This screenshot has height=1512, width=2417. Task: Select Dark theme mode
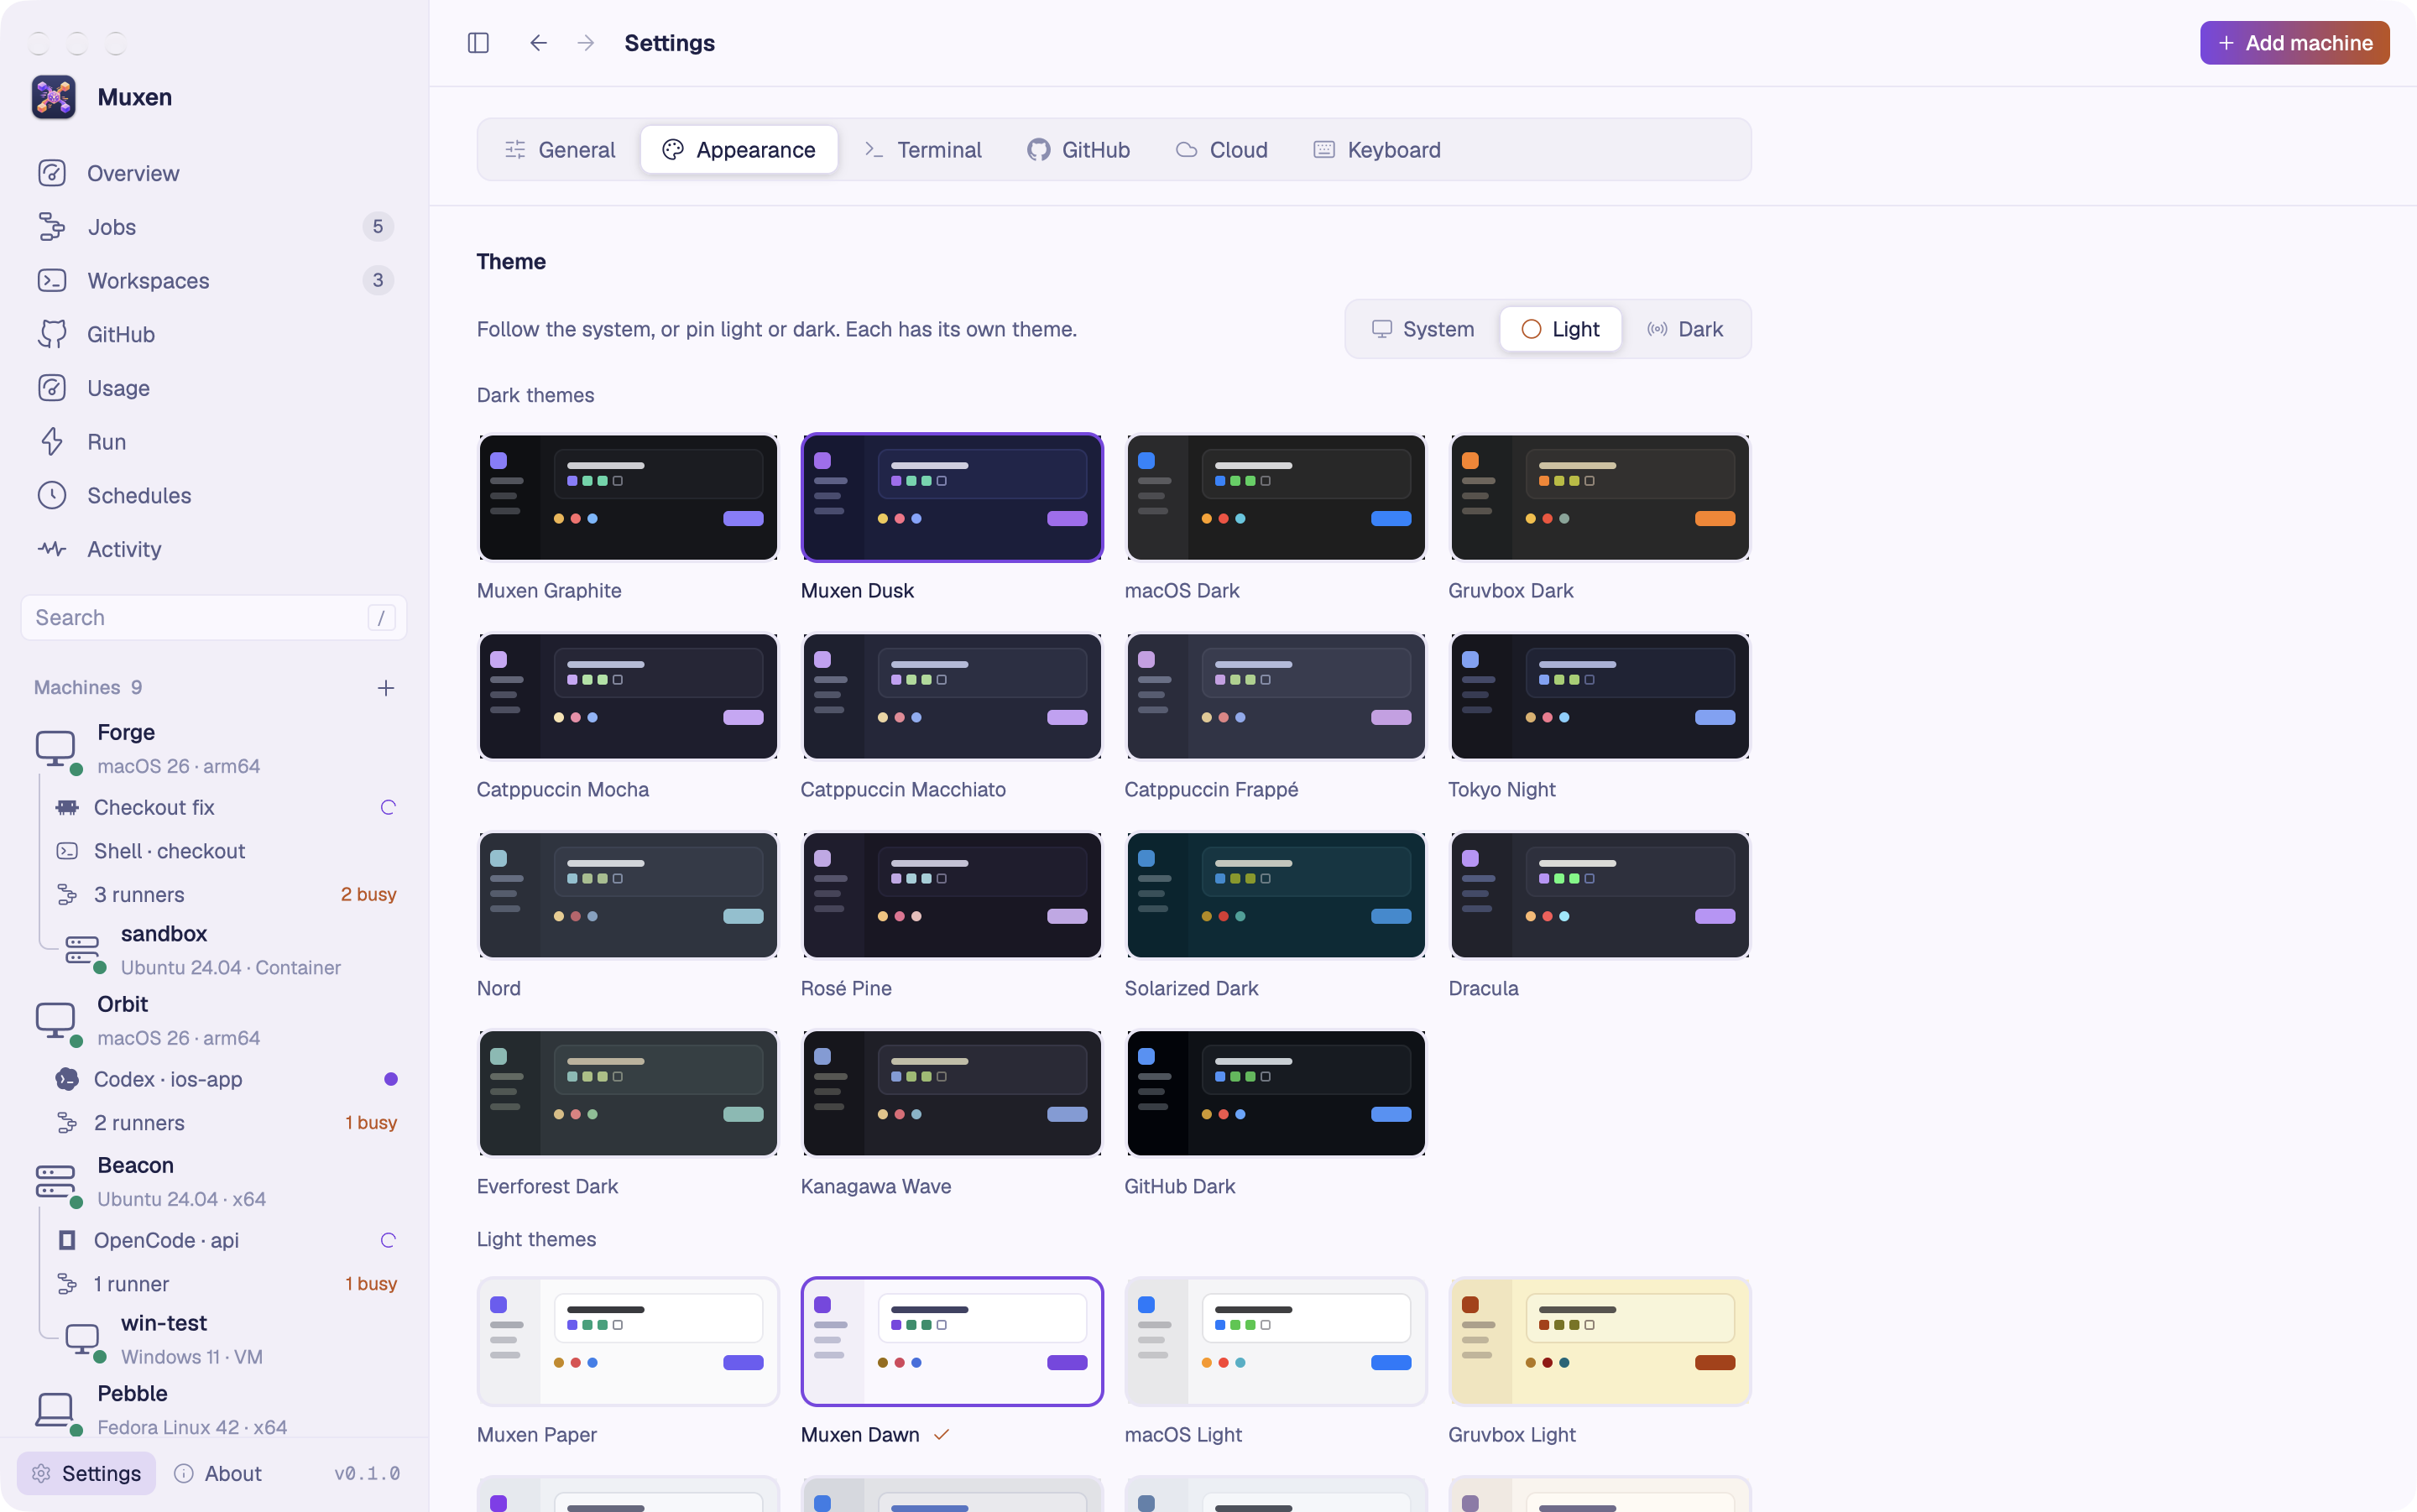pyautogui.click(x=1685, y=329)
